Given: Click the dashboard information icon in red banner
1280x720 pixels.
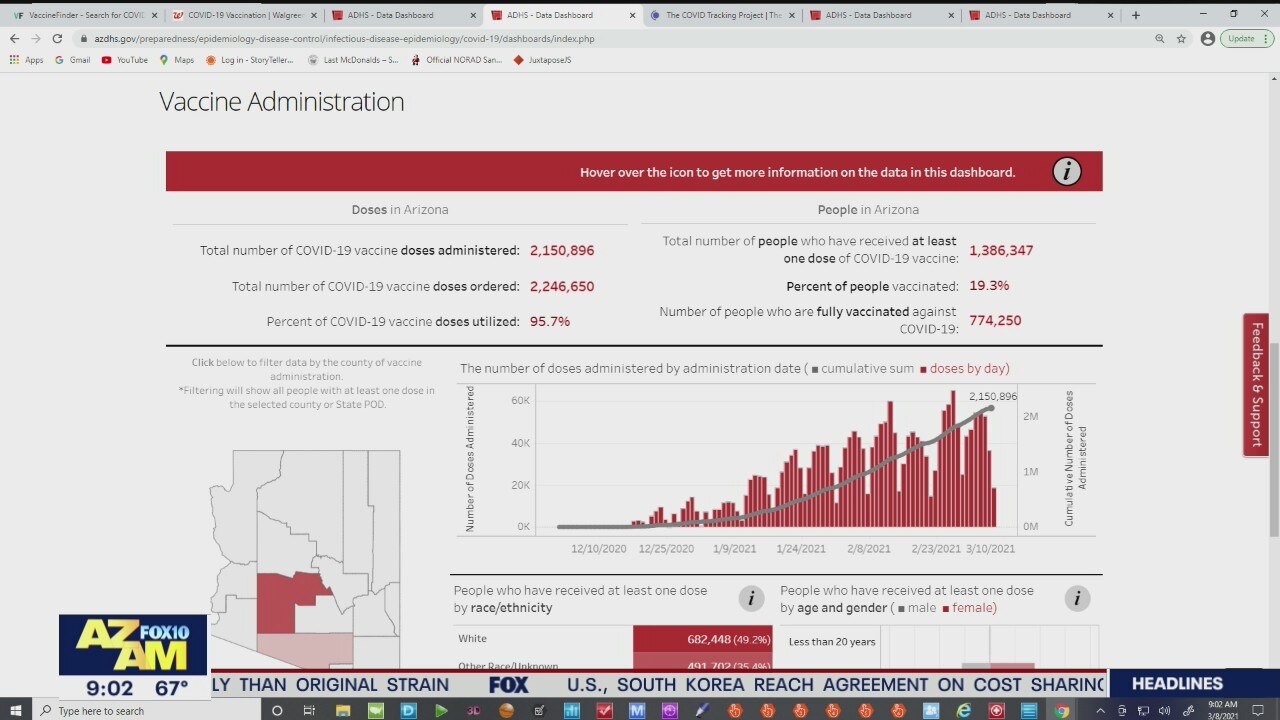Looking at the screenshot, I should click(x=1066, y=172).
